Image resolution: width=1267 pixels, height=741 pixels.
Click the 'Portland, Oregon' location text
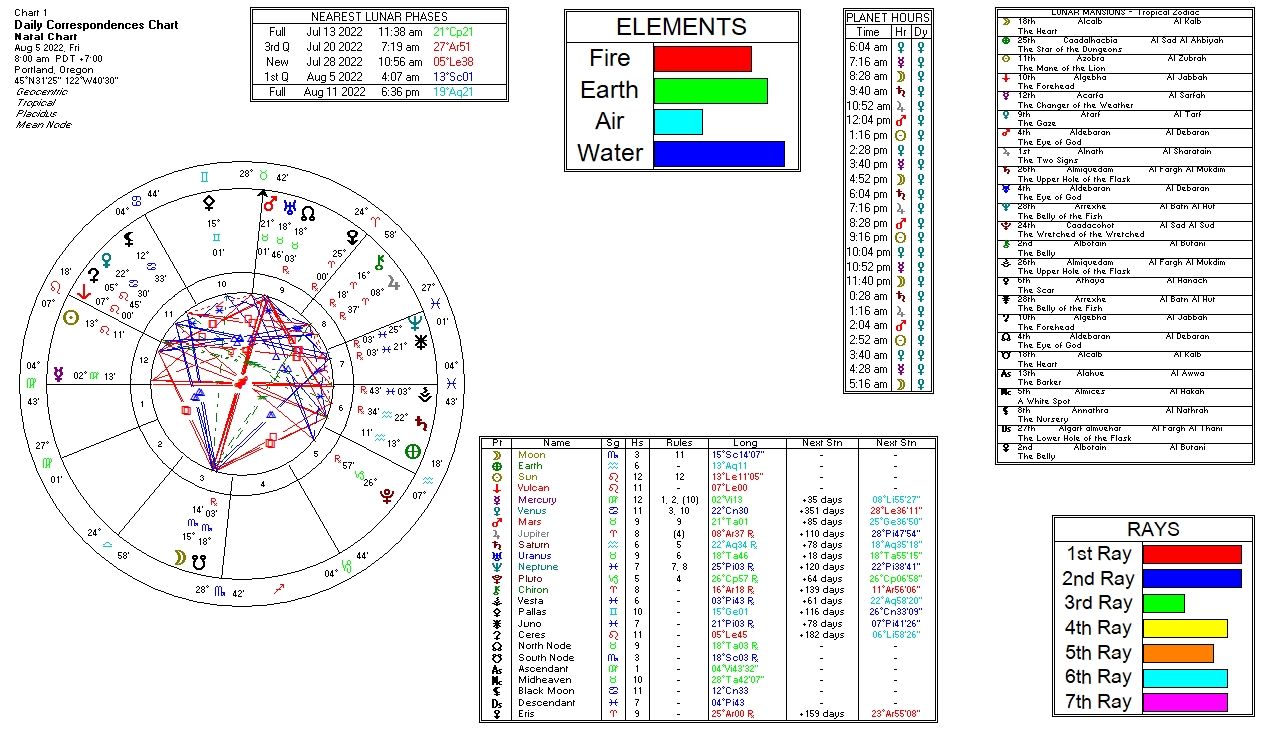49,70
